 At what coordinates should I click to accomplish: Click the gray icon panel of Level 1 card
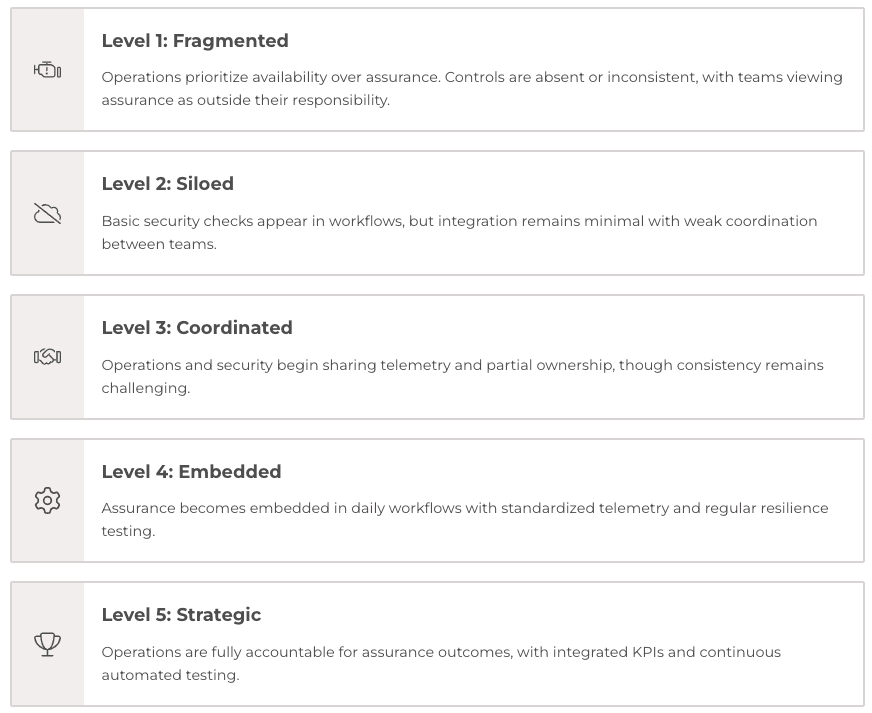pyautogui.click(x=48, y=70)
